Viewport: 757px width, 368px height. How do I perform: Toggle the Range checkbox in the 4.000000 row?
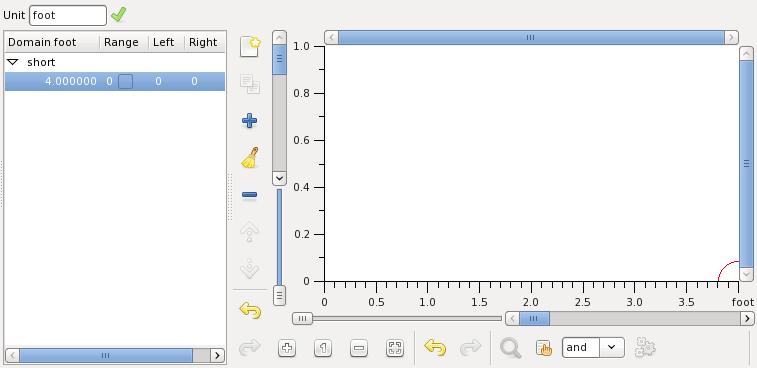click(126, 82)
